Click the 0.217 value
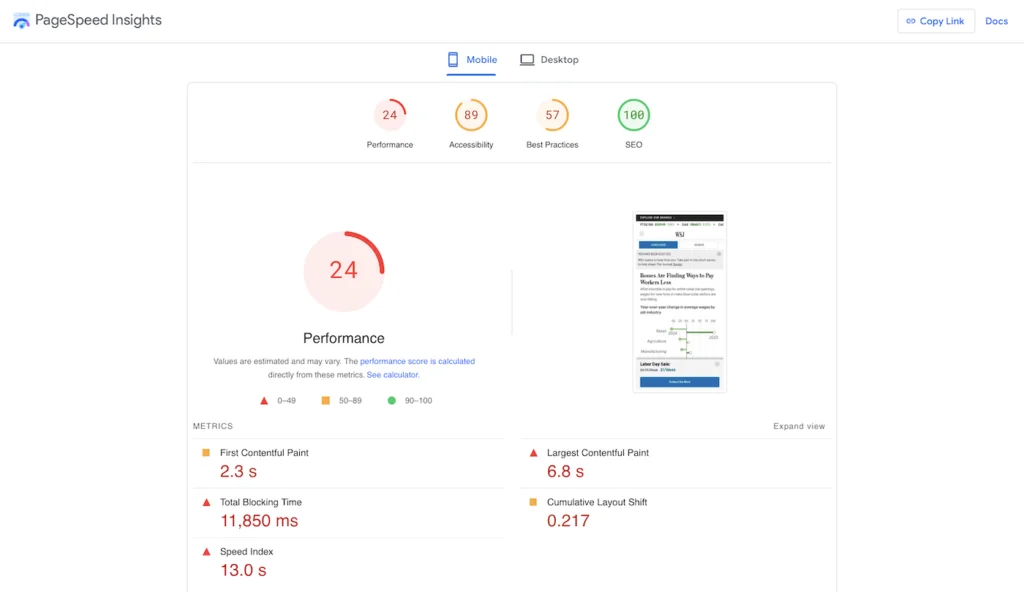This screenshot has width=1024, height=592. 568,521
